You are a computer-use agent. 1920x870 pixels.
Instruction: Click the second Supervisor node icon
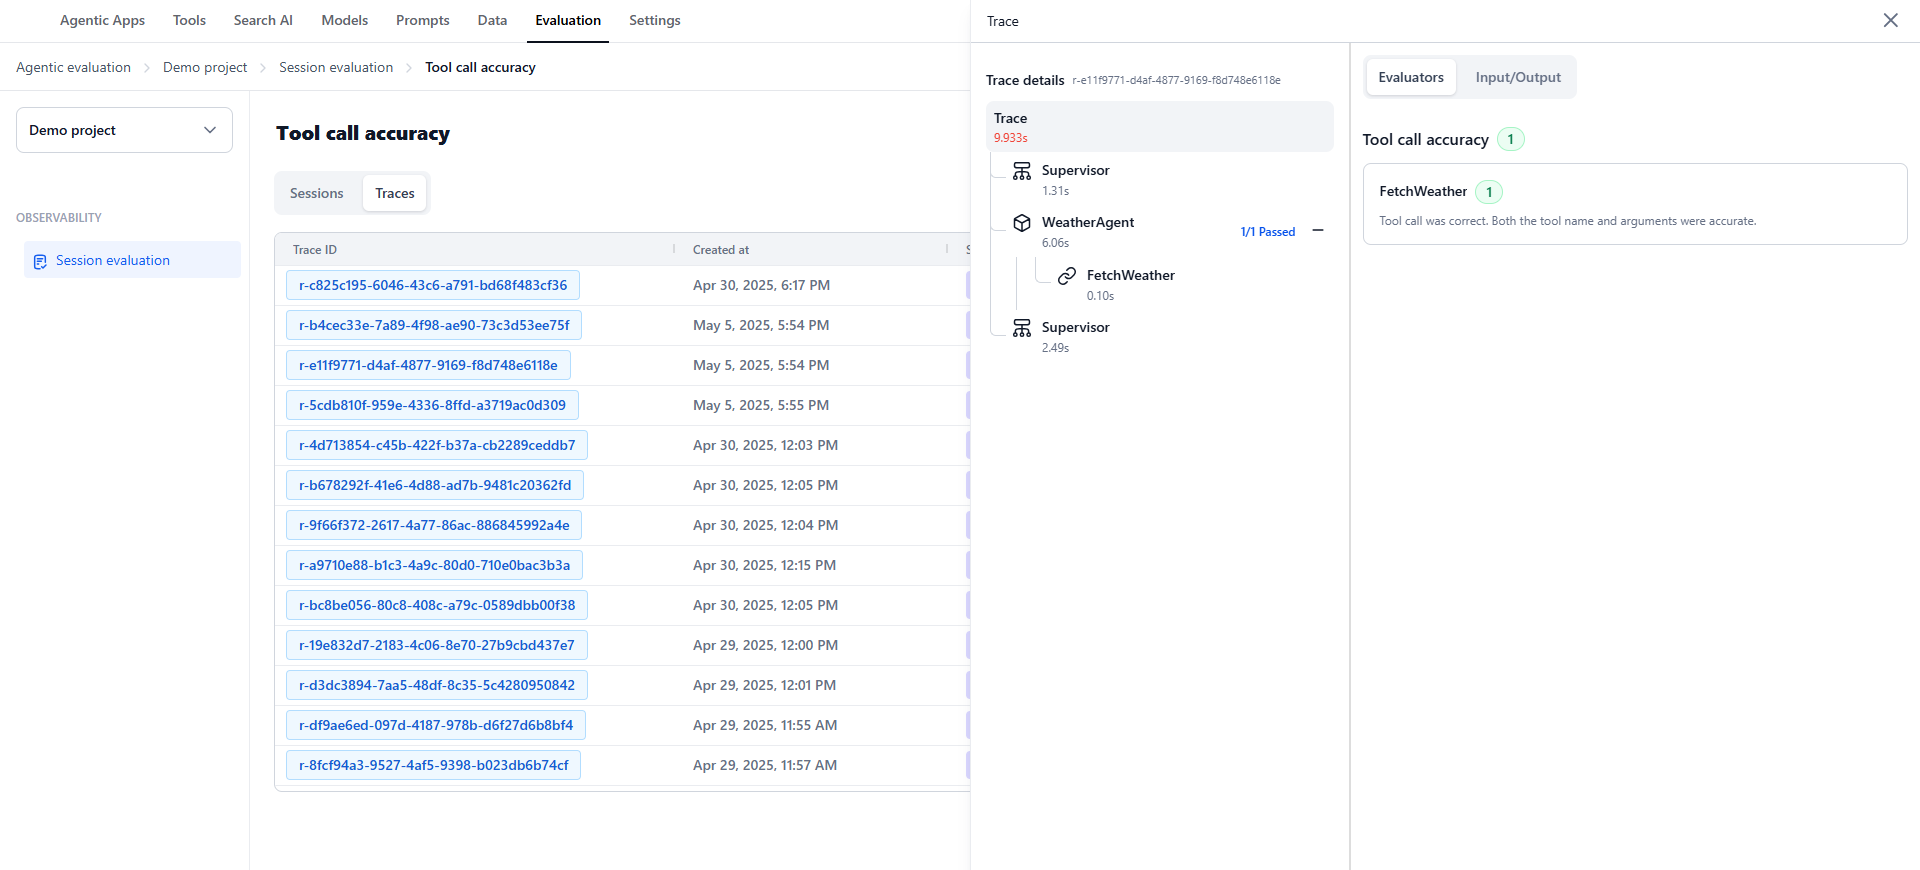(1021, 328)
